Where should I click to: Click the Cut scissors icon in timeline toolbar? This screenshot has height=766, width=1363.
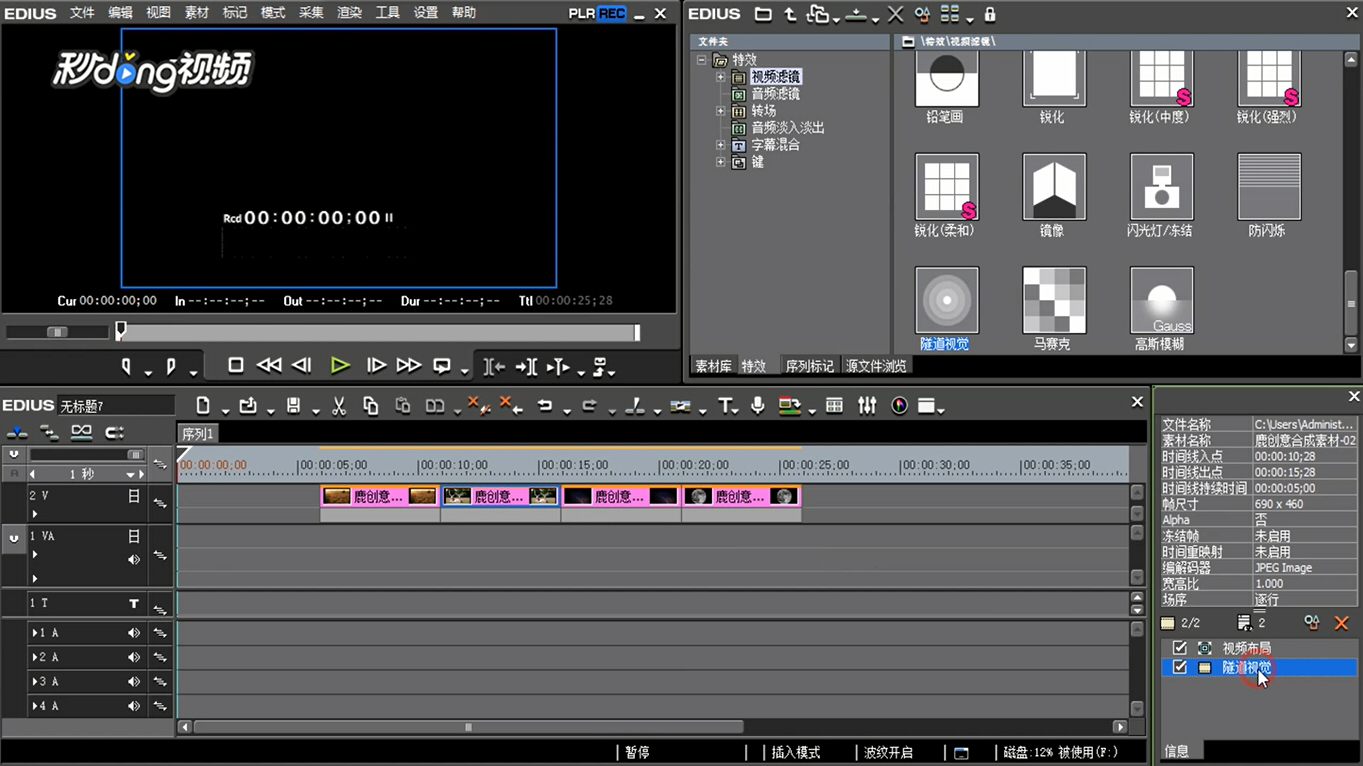[339, 406]
